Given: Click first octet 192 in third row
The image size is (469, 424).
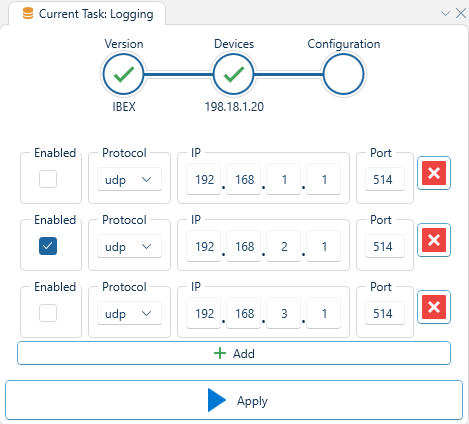Looking at the screenshot, I should pos(204,313).
